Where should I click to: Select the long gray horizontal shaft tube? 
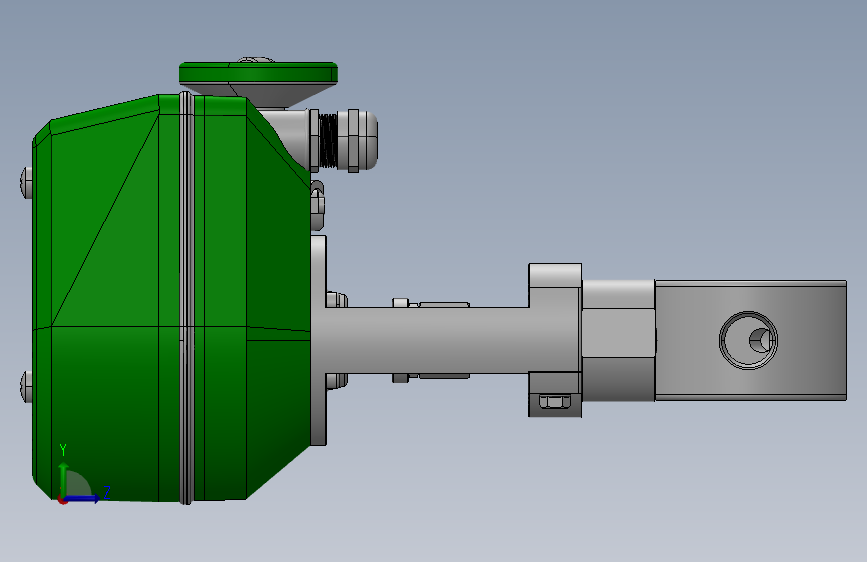coord(426,340)
